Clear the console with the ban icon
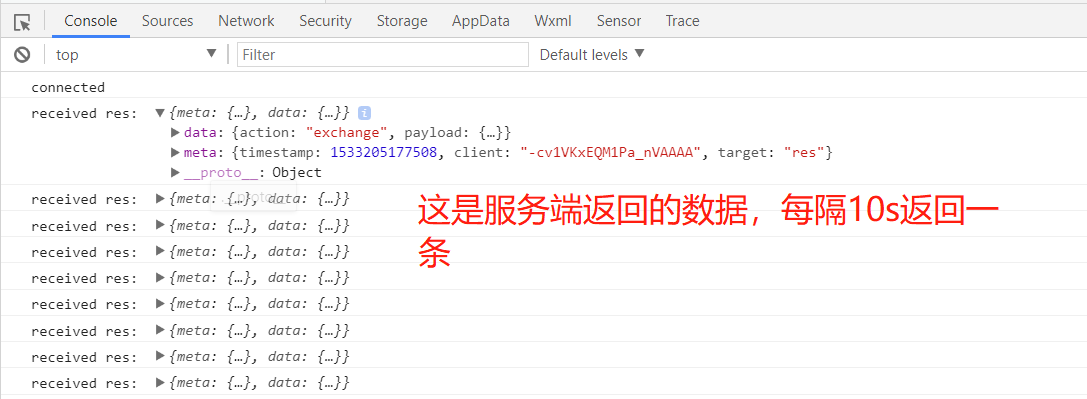 (22, 55)
